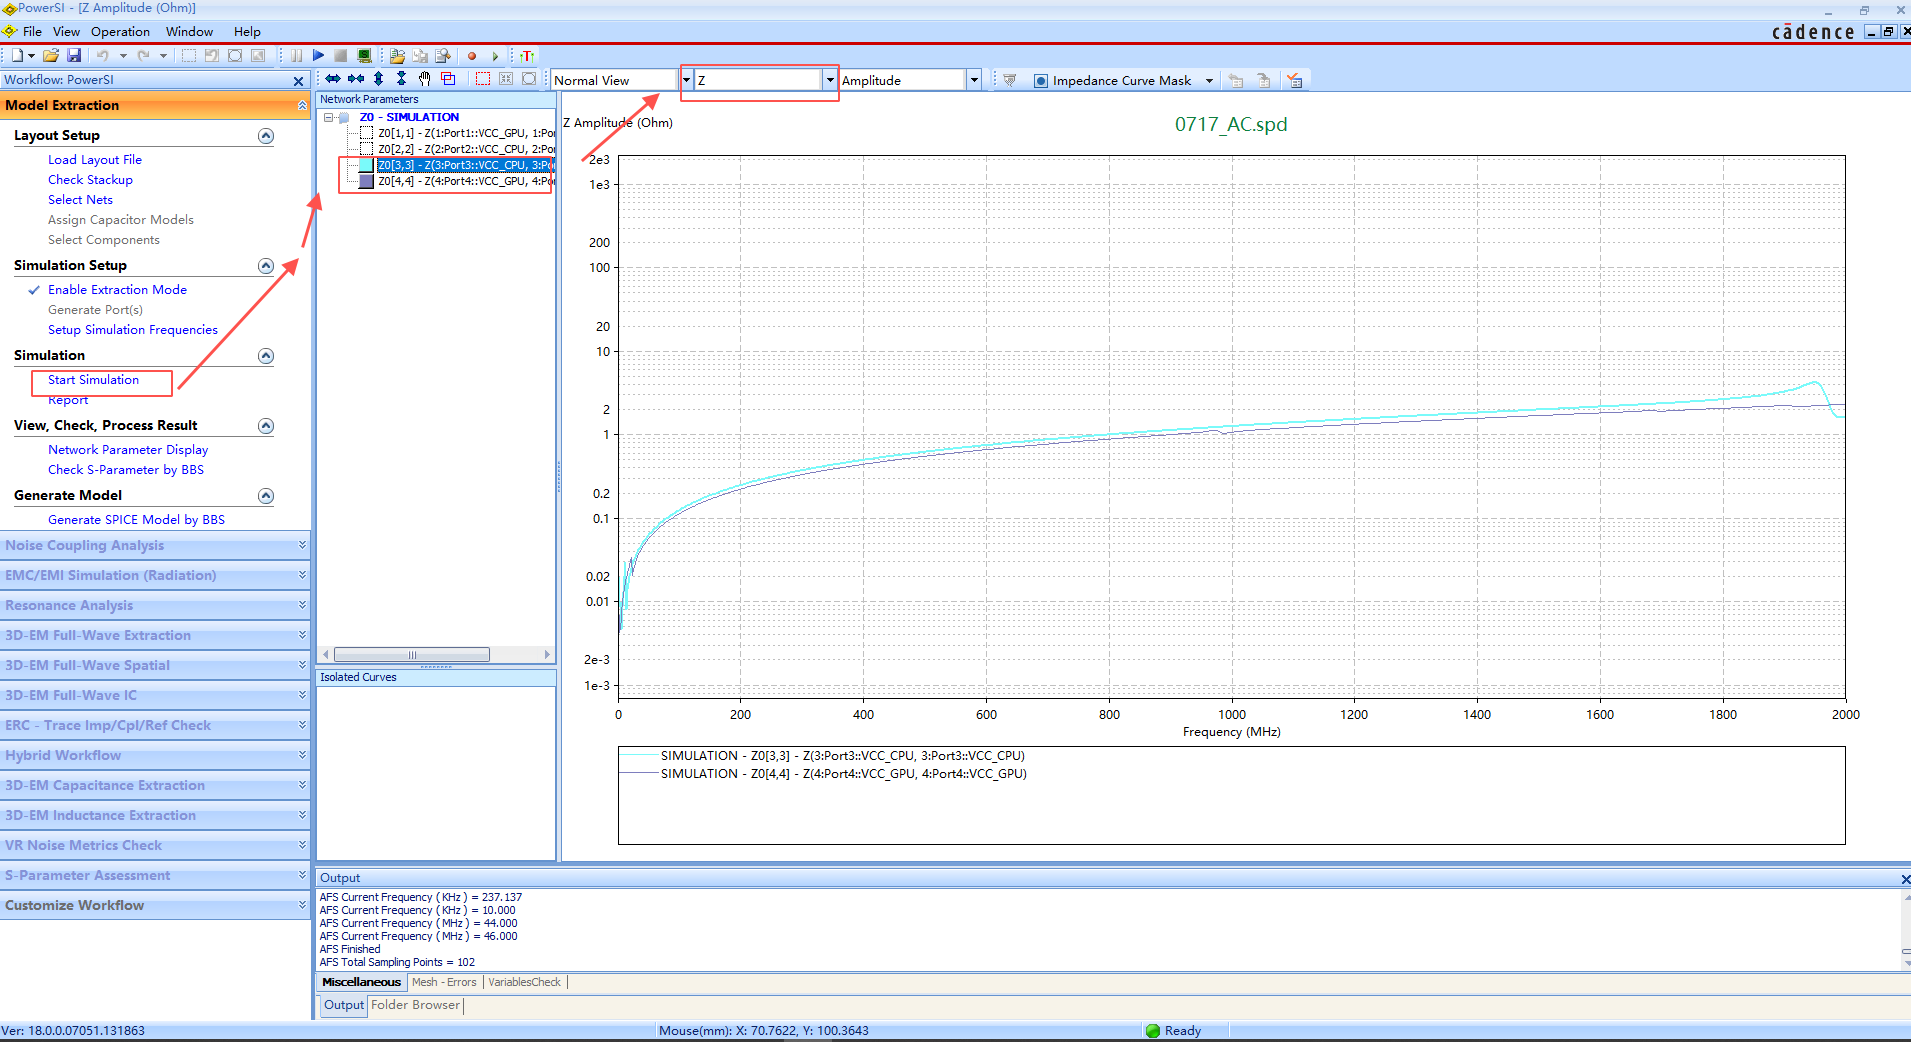Image resolution: width=1911 pixels, height=1042 pixels.
Task: Click the New file icon
Action: [x=17, y=56]
